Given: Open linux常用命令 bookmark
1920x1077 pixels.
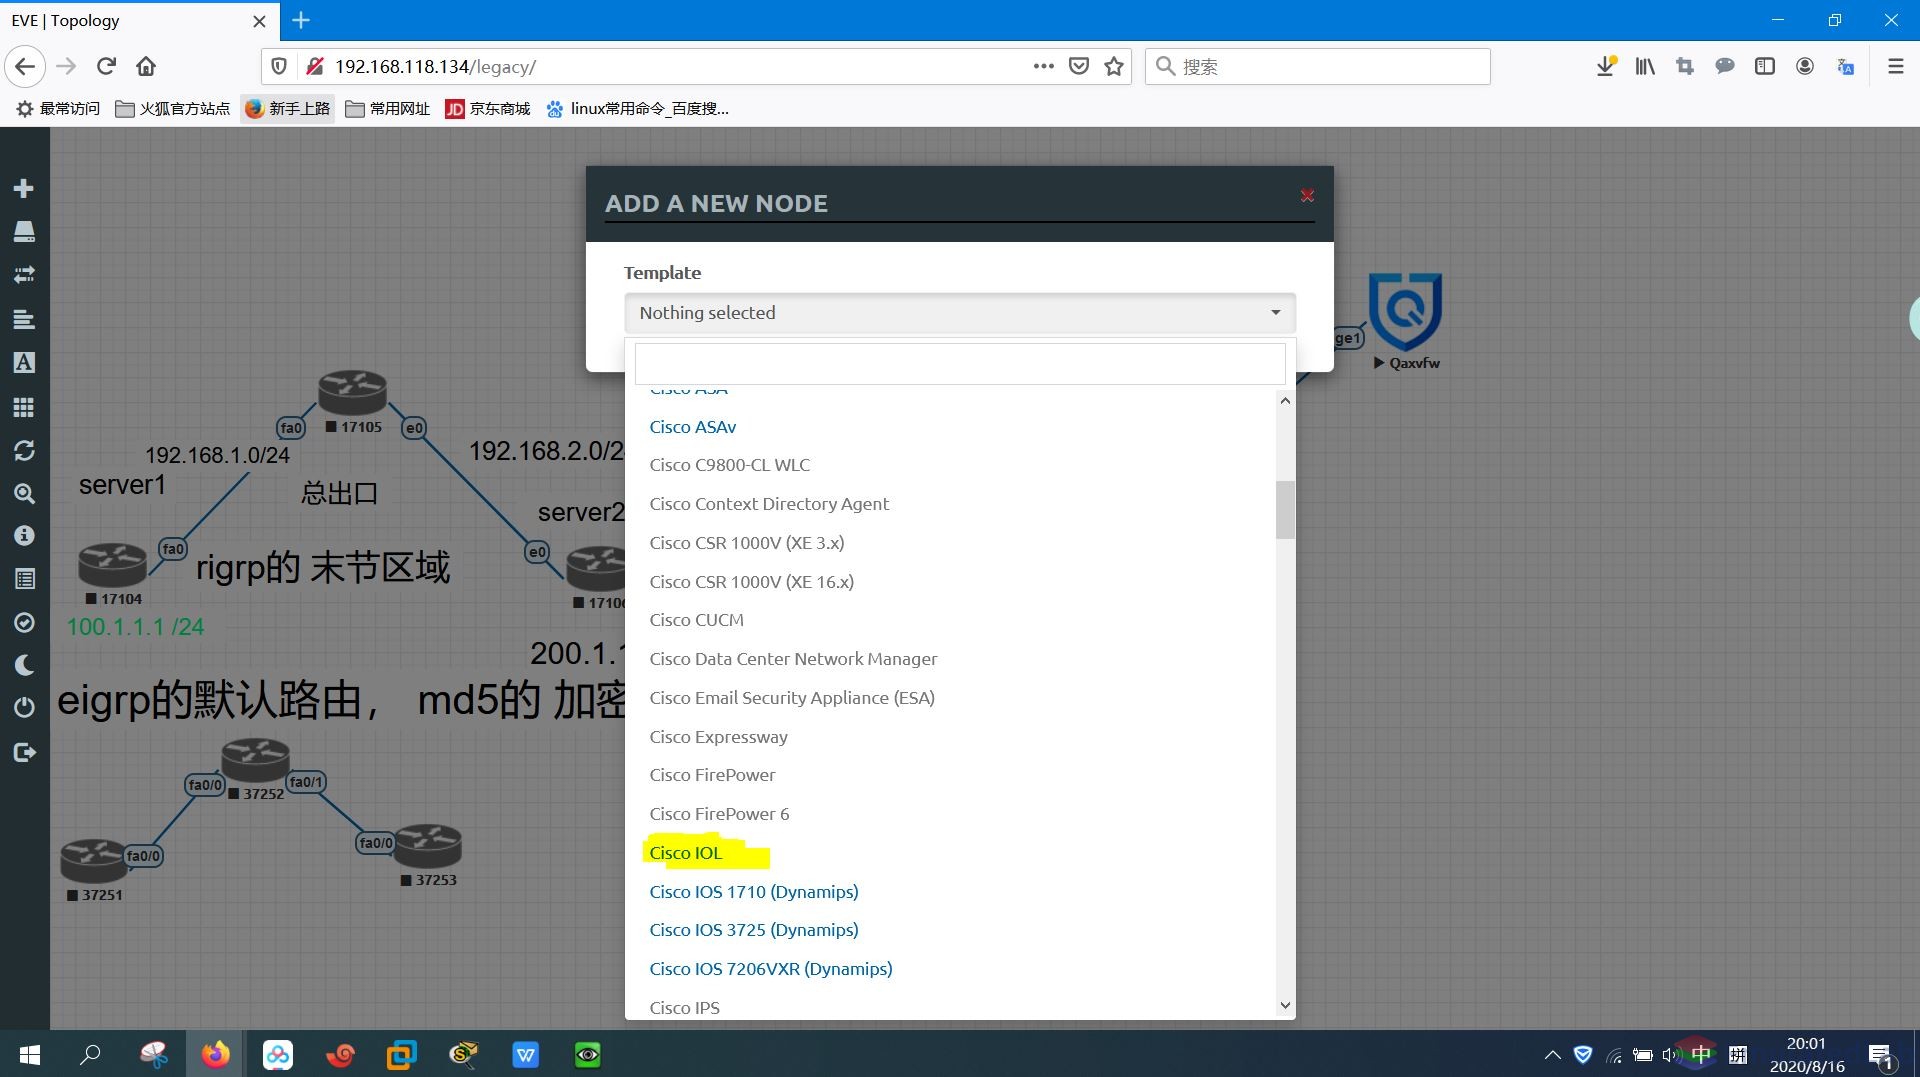Looking at the screenshot, I should pyautogui.click(x=638, y=109).
